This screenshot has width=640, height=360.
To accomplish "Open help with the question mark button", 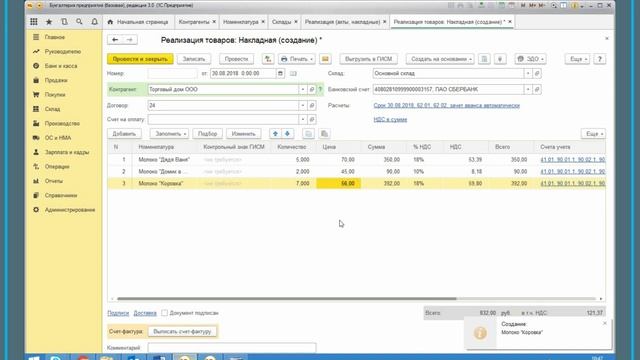I will click(x=600, y=59).
